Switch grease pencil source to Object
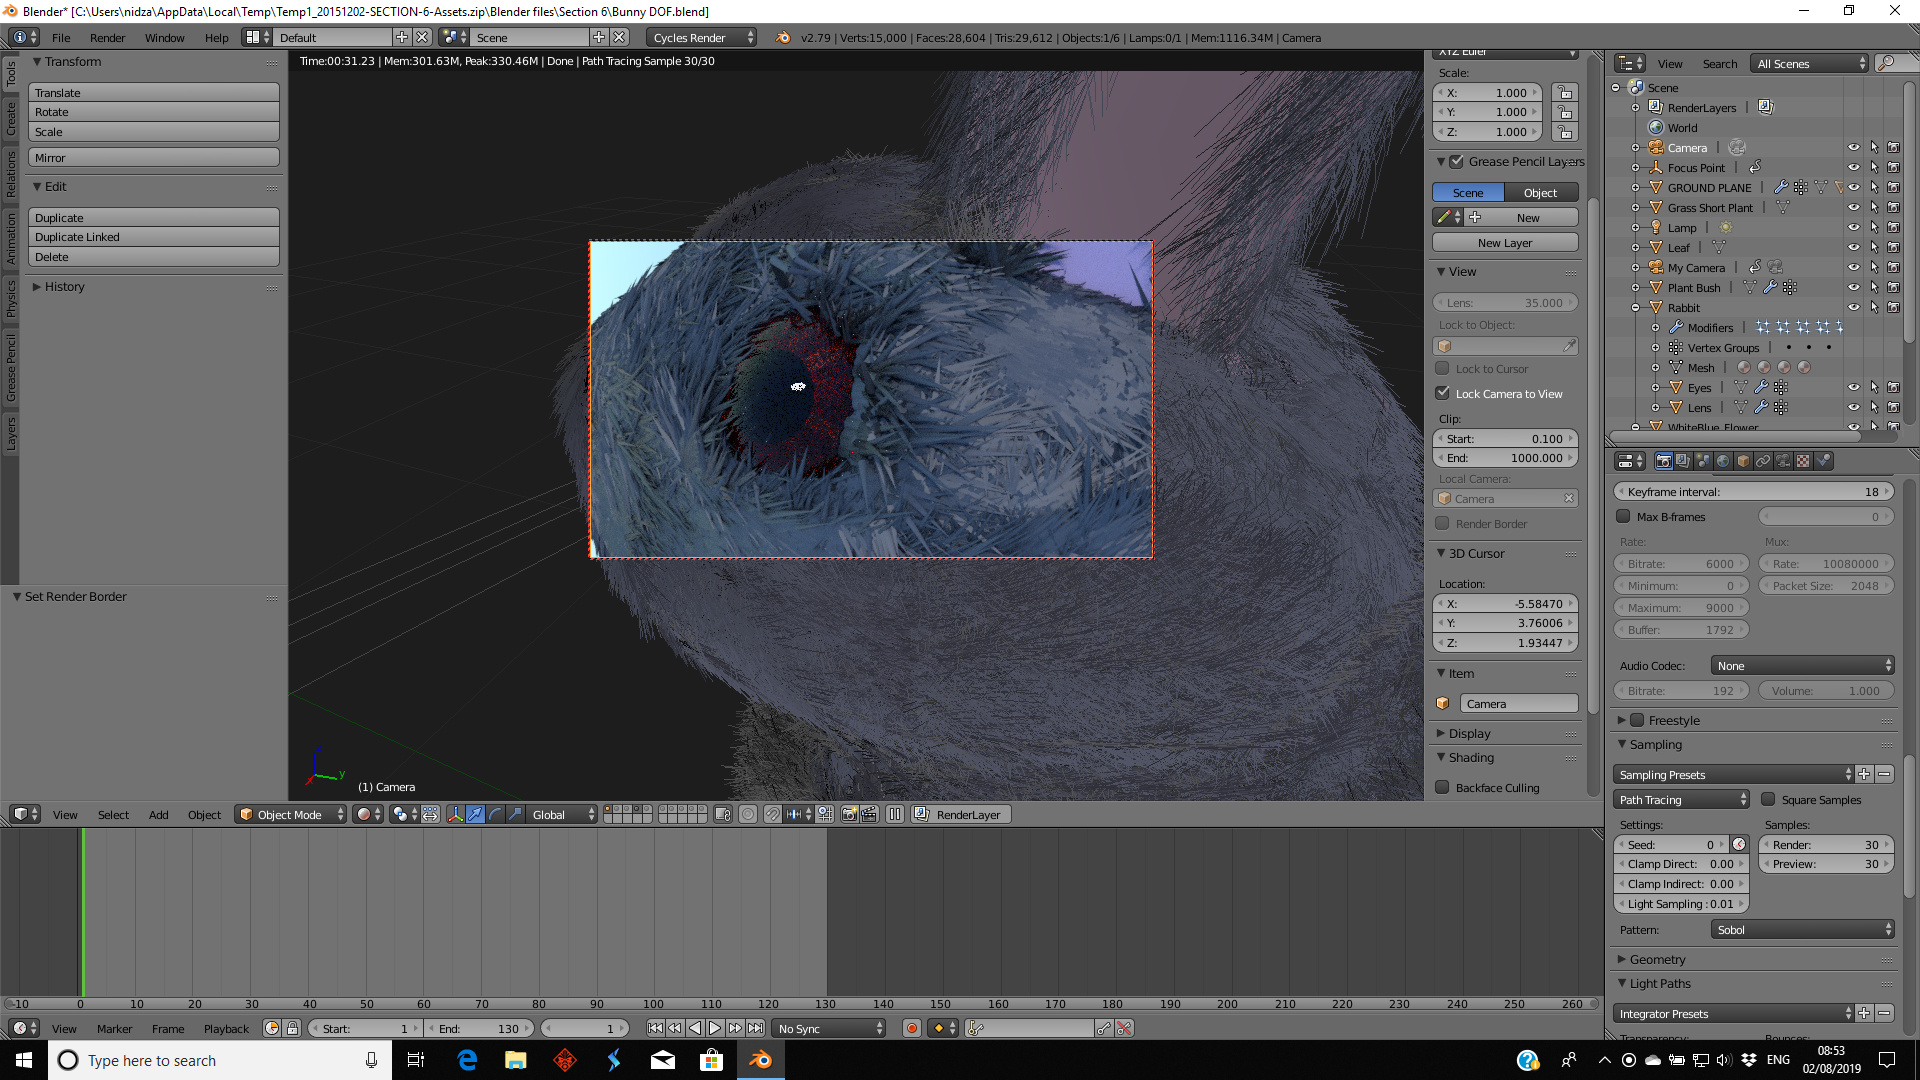The width and height of the screenshot is (1920, 1080). [x=1541, y=192]
